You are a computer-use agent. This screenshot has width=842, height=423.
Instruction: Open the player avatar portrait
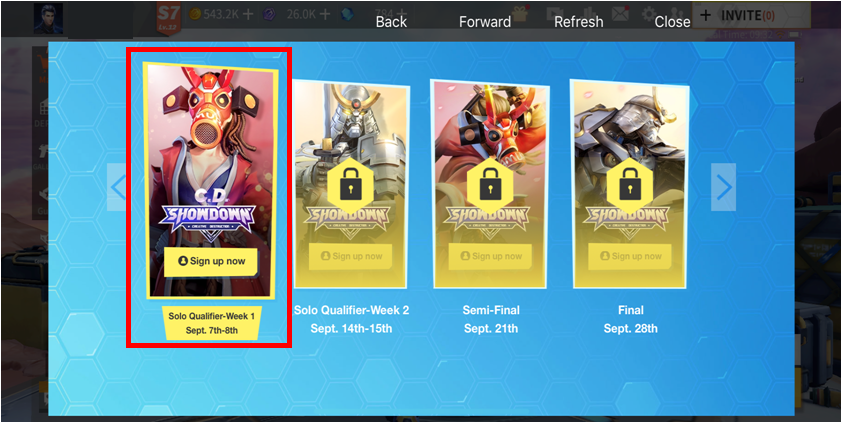pyautogui.click(x=48, y=18)
